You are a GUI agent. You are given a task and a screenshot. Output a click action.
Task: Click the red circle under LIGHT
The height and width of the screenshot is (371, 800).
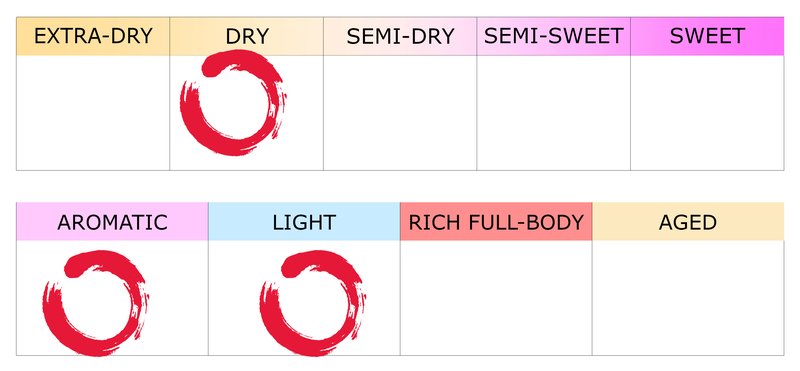pos(312,303)
